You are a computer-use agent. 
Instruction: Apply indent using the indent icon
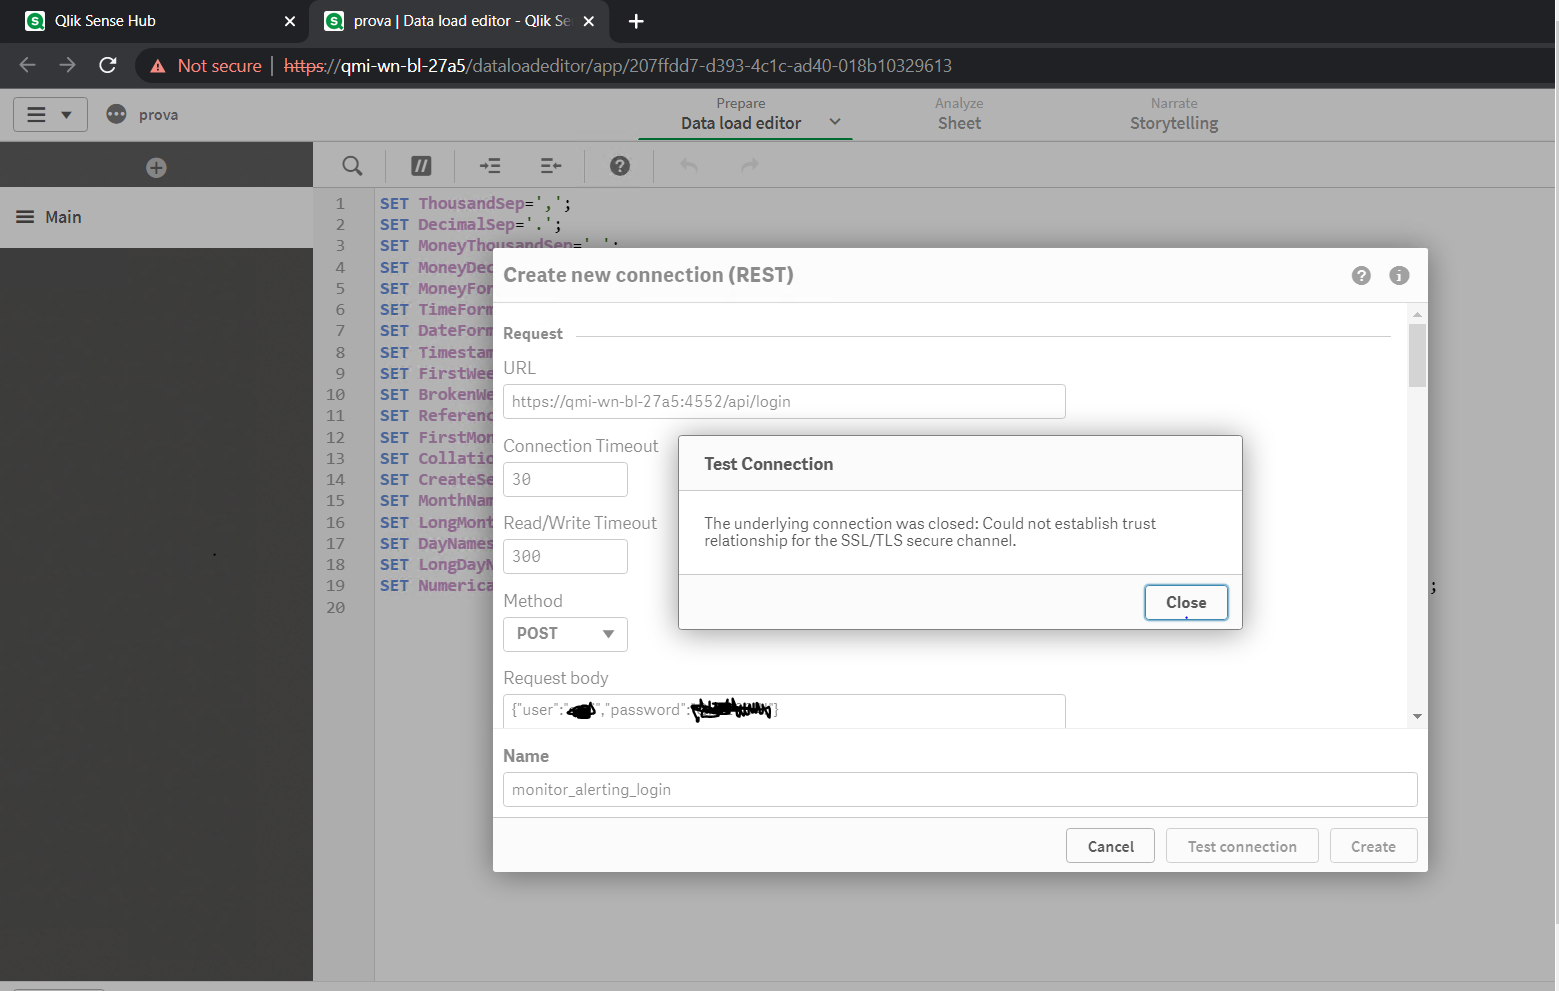point(489,165)
